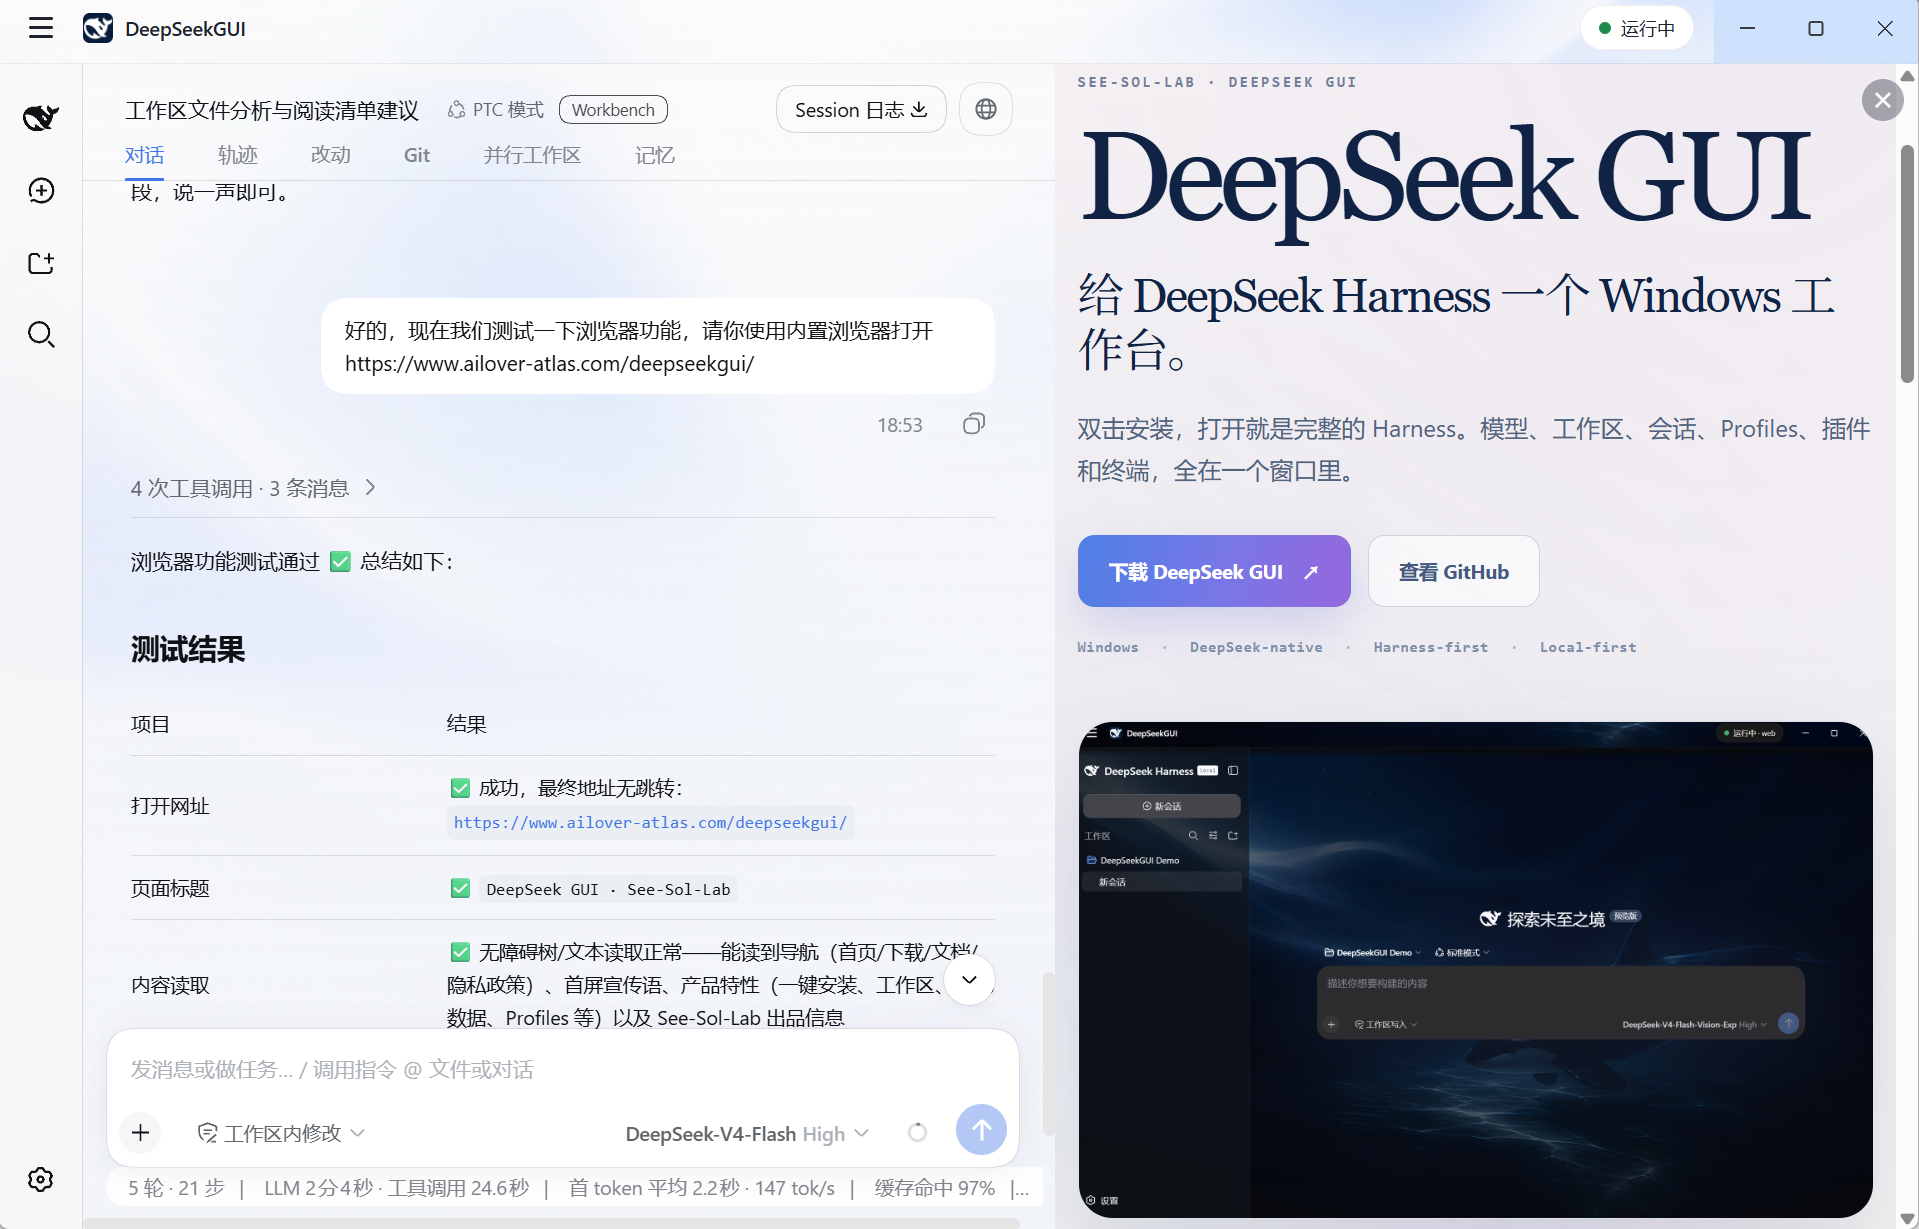
Task: Start a new chat via plus-circle icon
Action: click(x=41, y=191)
